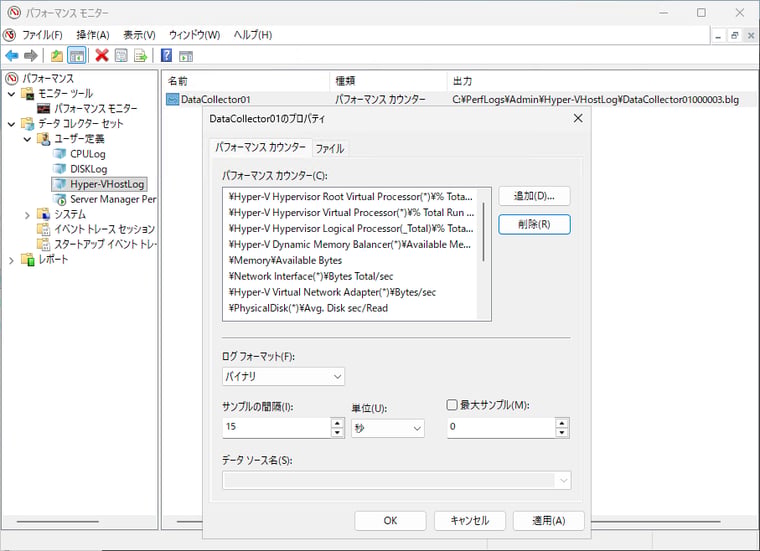The width and height of the screenshot is (760, 551).
Task: Click DataCollector01 row icon in list
Action: [172, 99]
